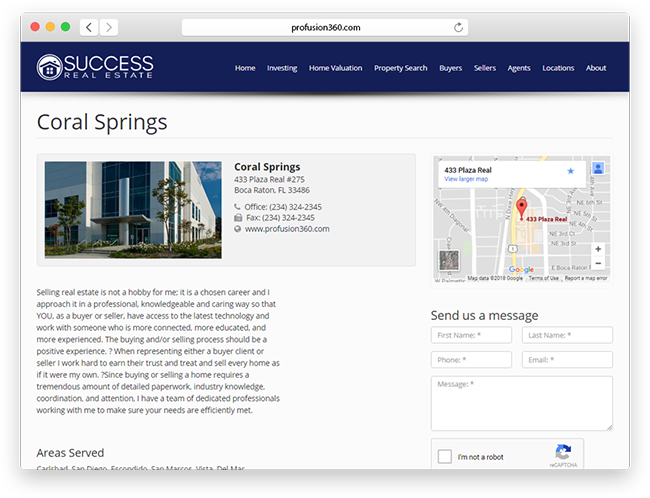Click the globe website icon
650x498 pixels.
coord(238,228)
